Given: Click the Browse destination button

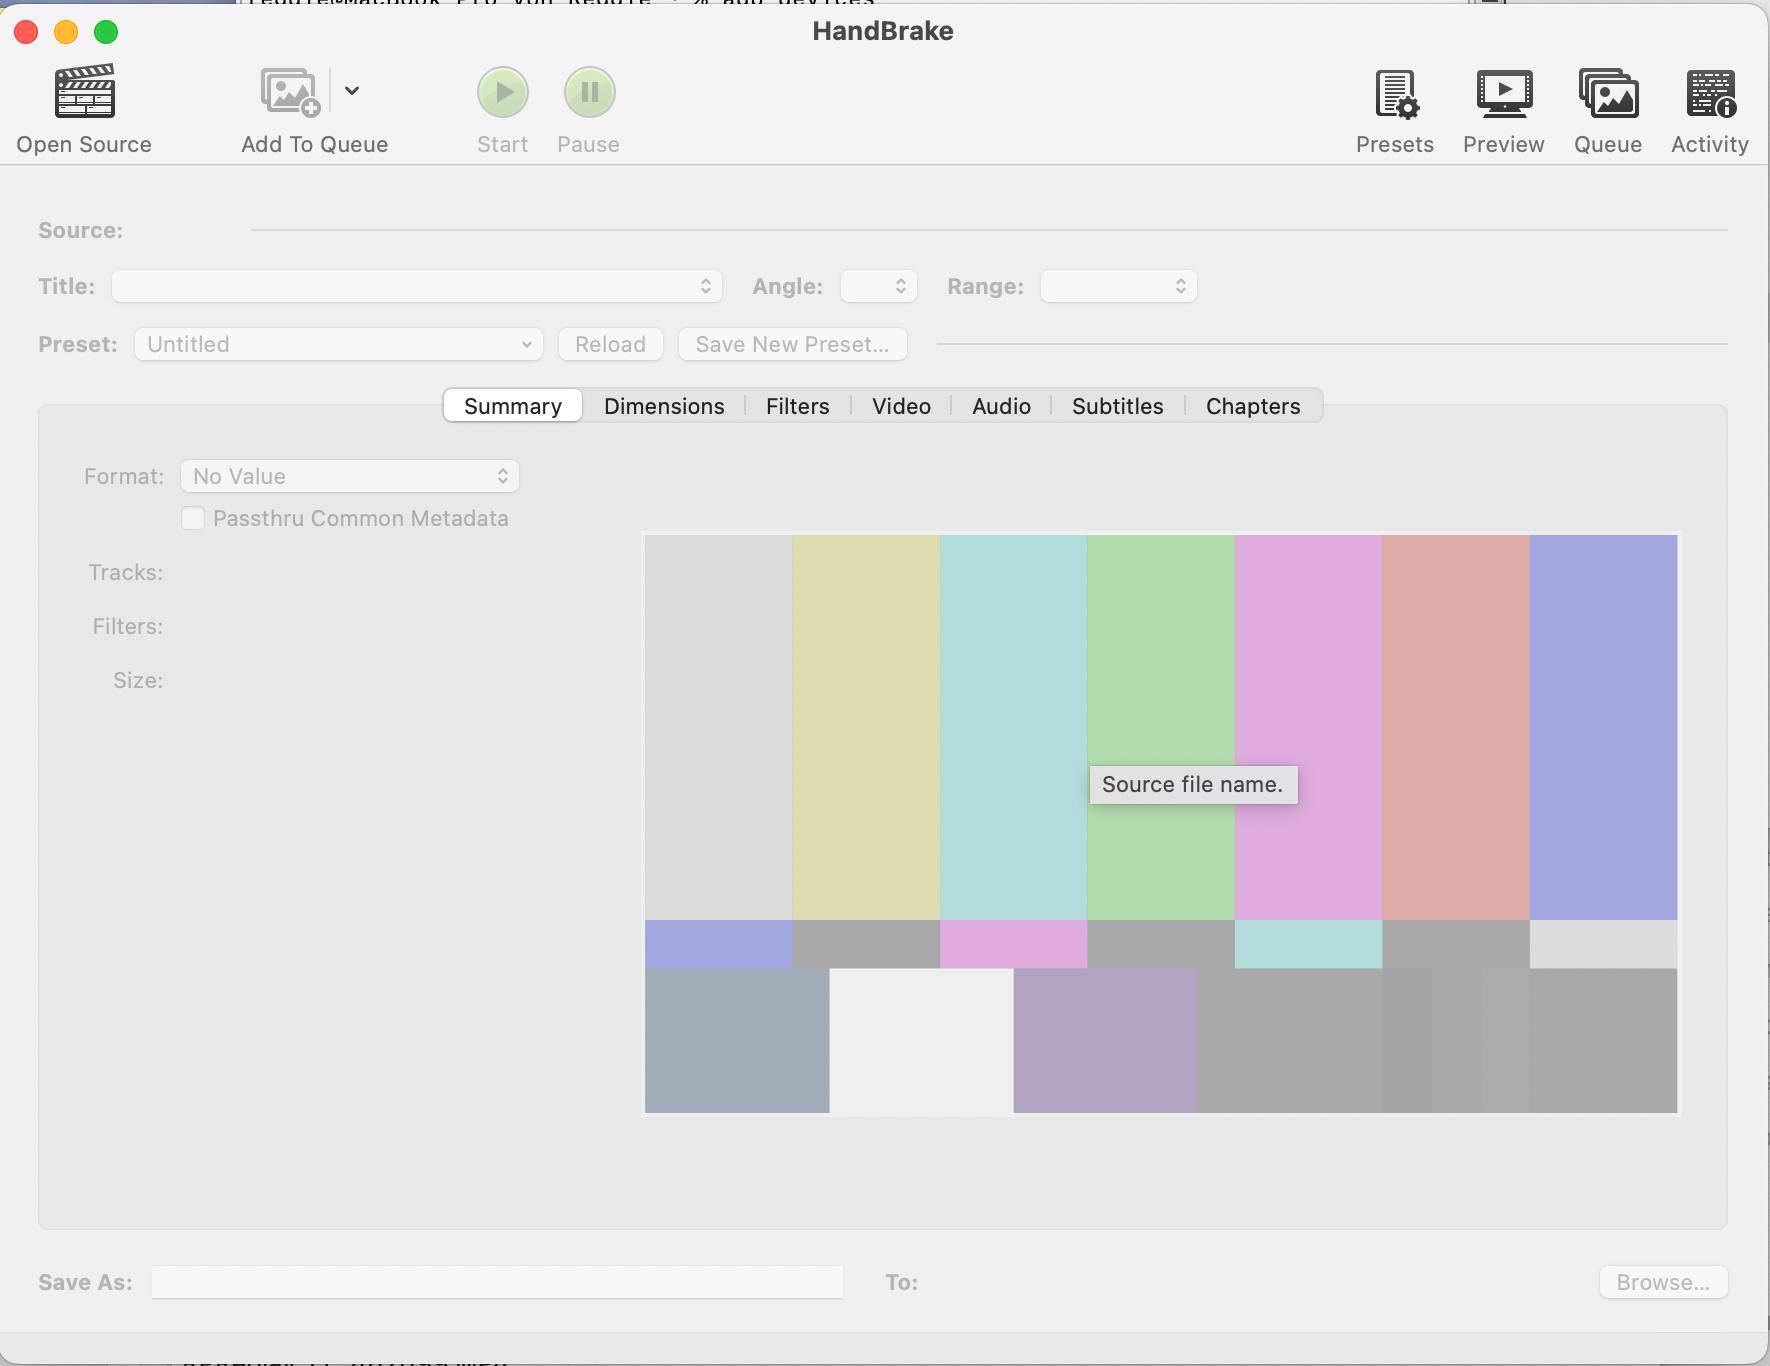Looking at the screenshot, I should click(1664, 1282).
